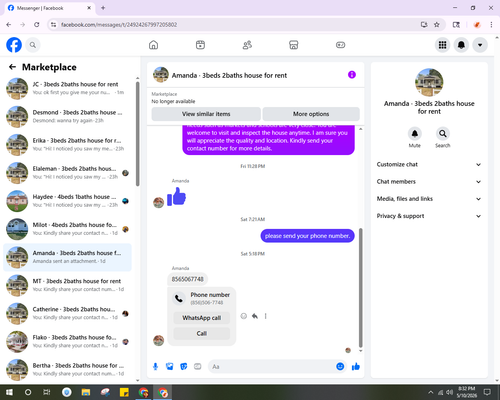
Task: Open the Gaming icon in top navigation
Action: click(x=340, y=45)
